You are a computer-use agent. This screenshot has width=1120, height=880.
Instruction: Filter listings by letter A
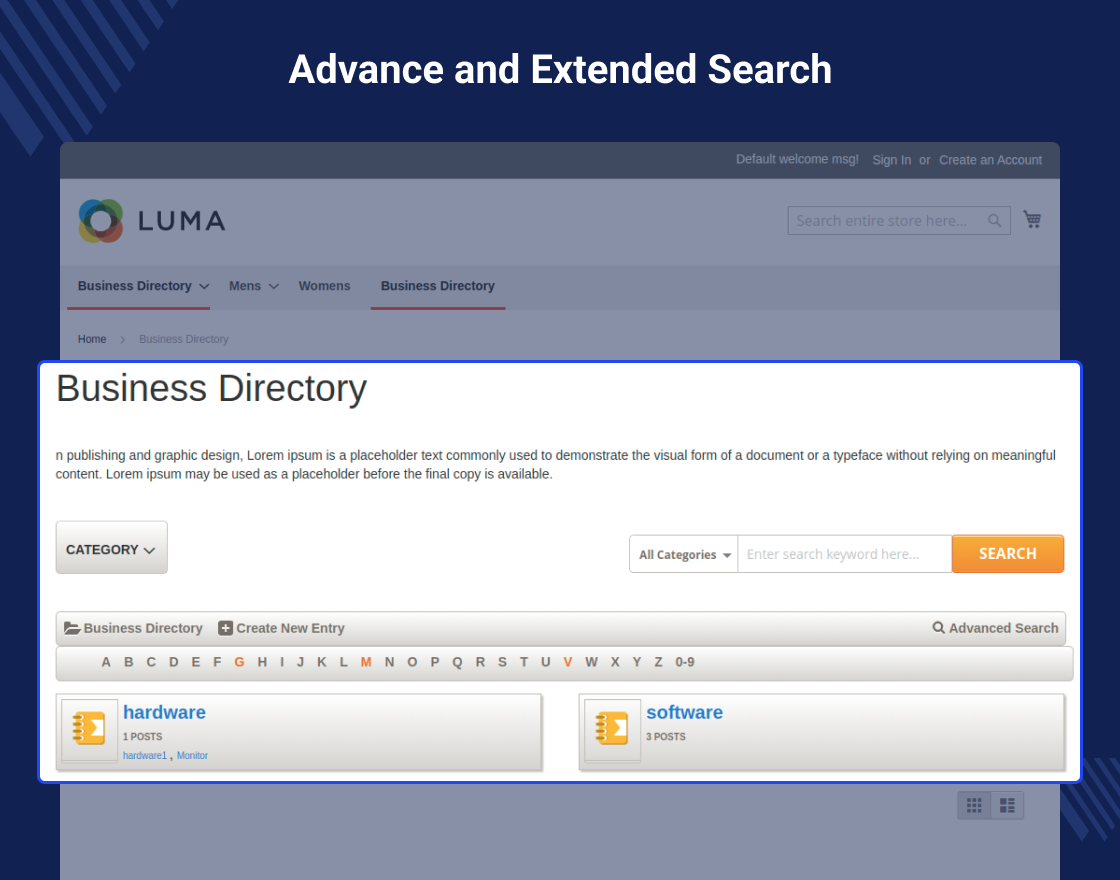pyautogui.click(x=106, y=662)
